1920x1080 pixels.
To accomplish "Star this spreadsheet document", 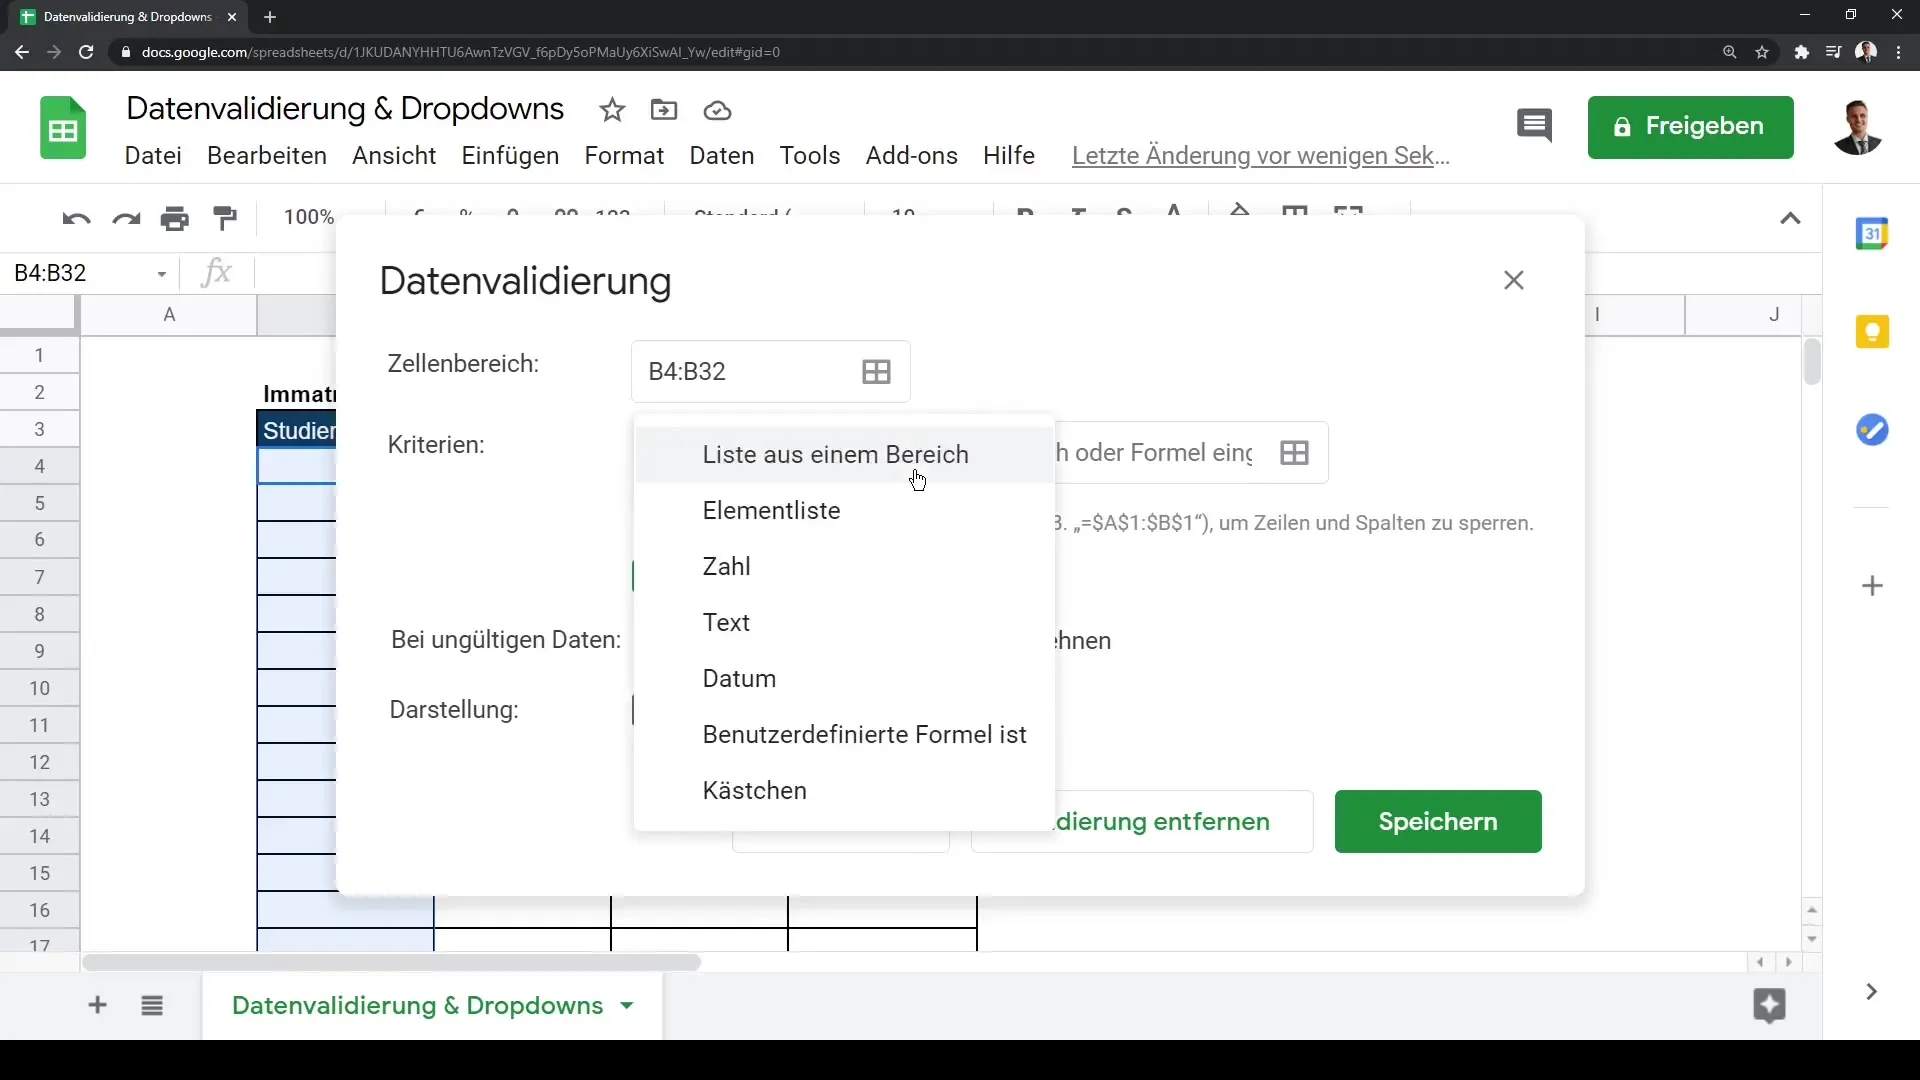I will (612, 110).
